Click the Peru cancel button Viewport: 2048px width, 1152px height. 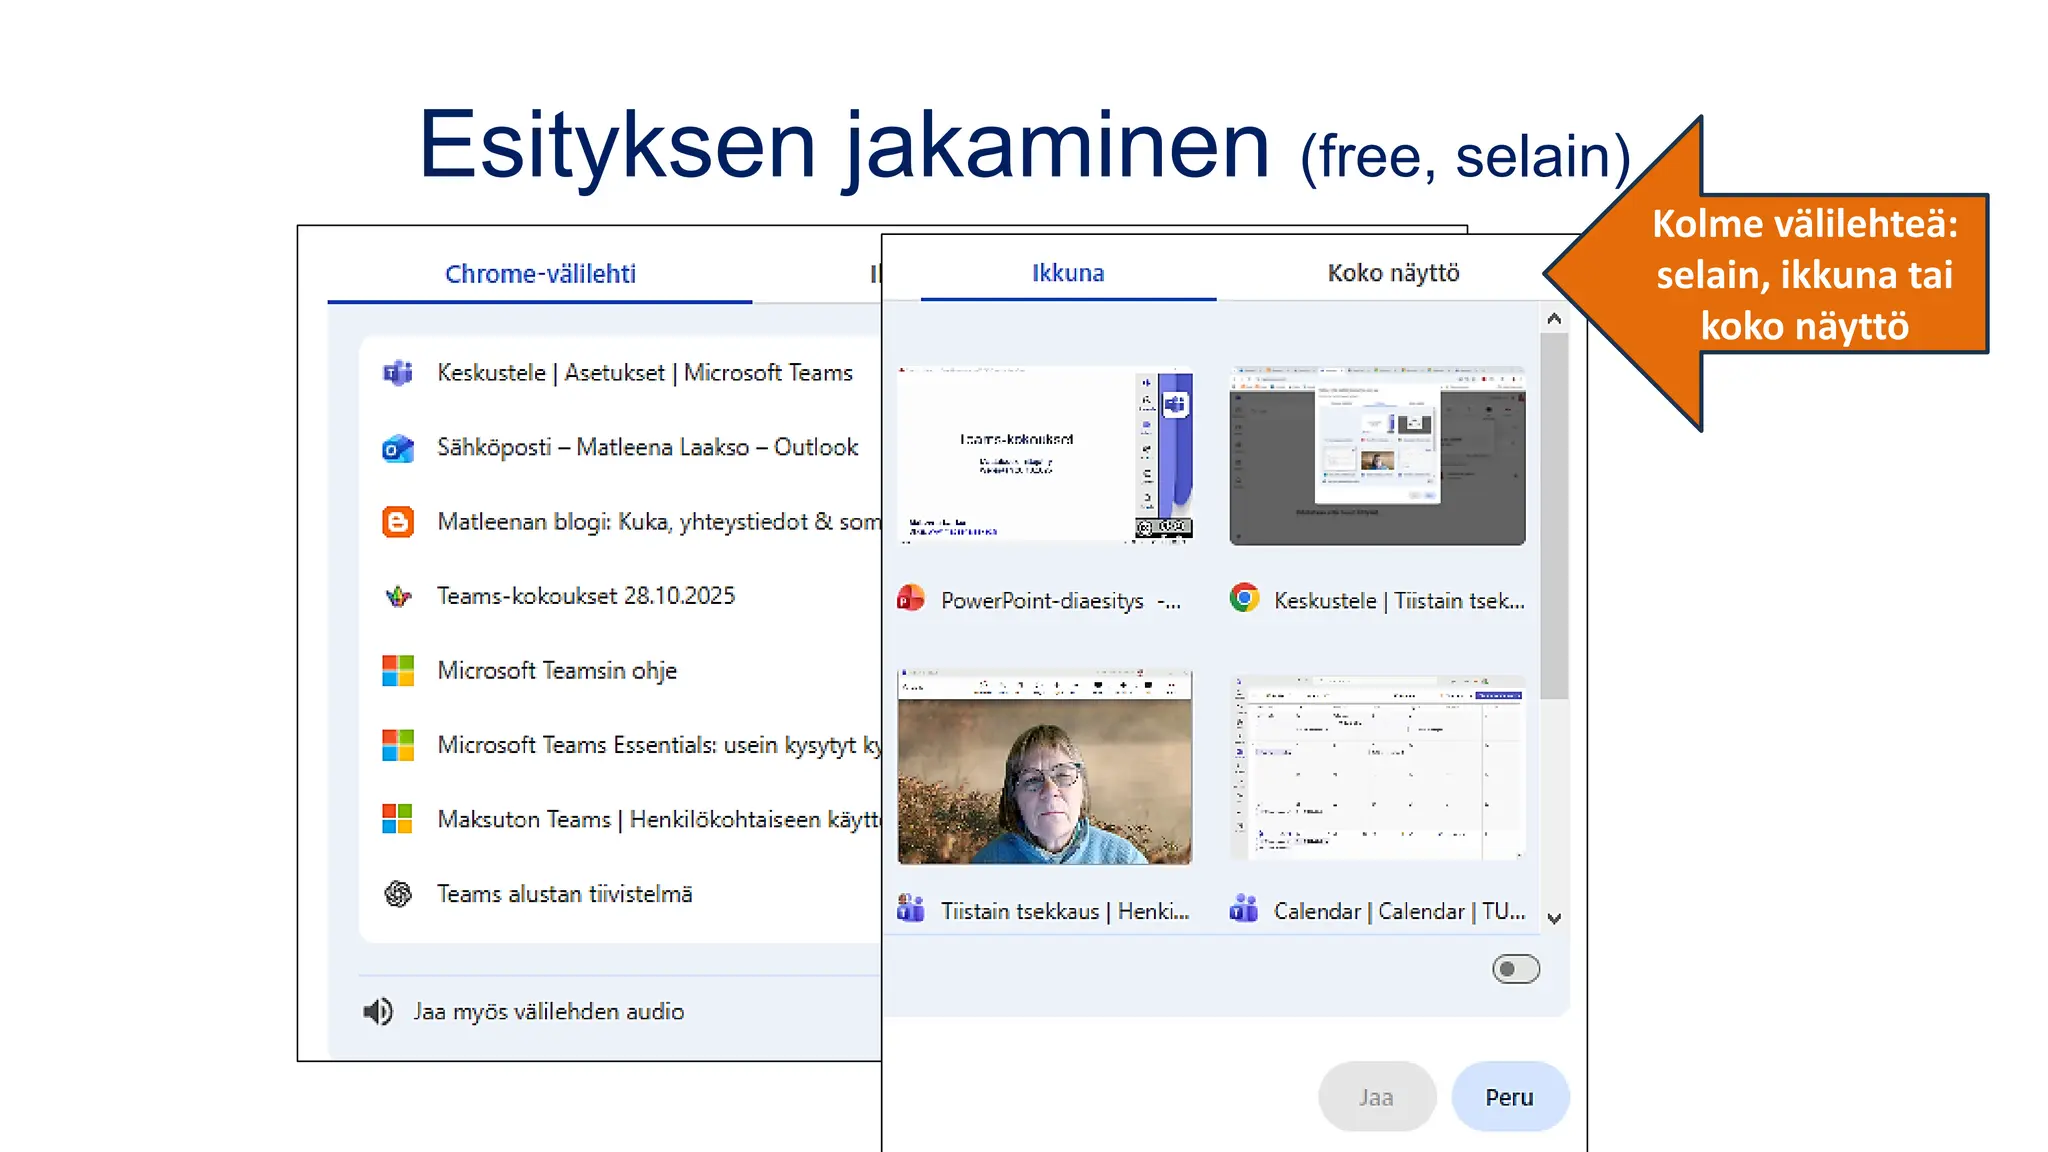(1510, 1097)
